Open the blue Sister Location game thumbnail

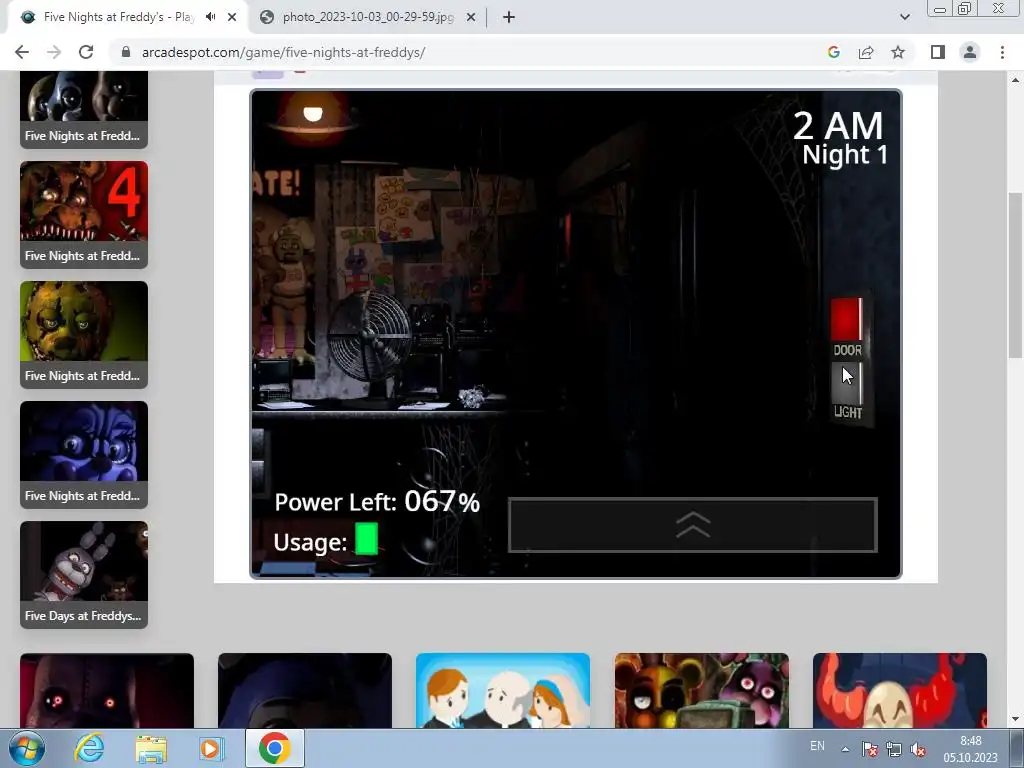point(84,455)
